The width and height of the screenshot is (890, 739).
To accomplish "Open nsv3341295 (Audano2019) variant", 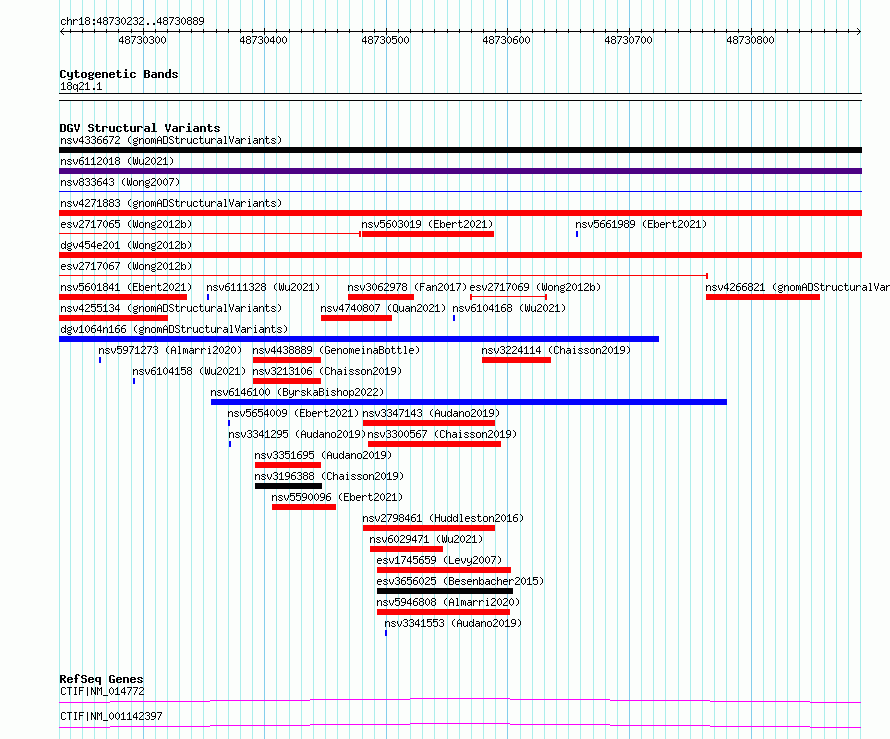I will coord(297,434).
